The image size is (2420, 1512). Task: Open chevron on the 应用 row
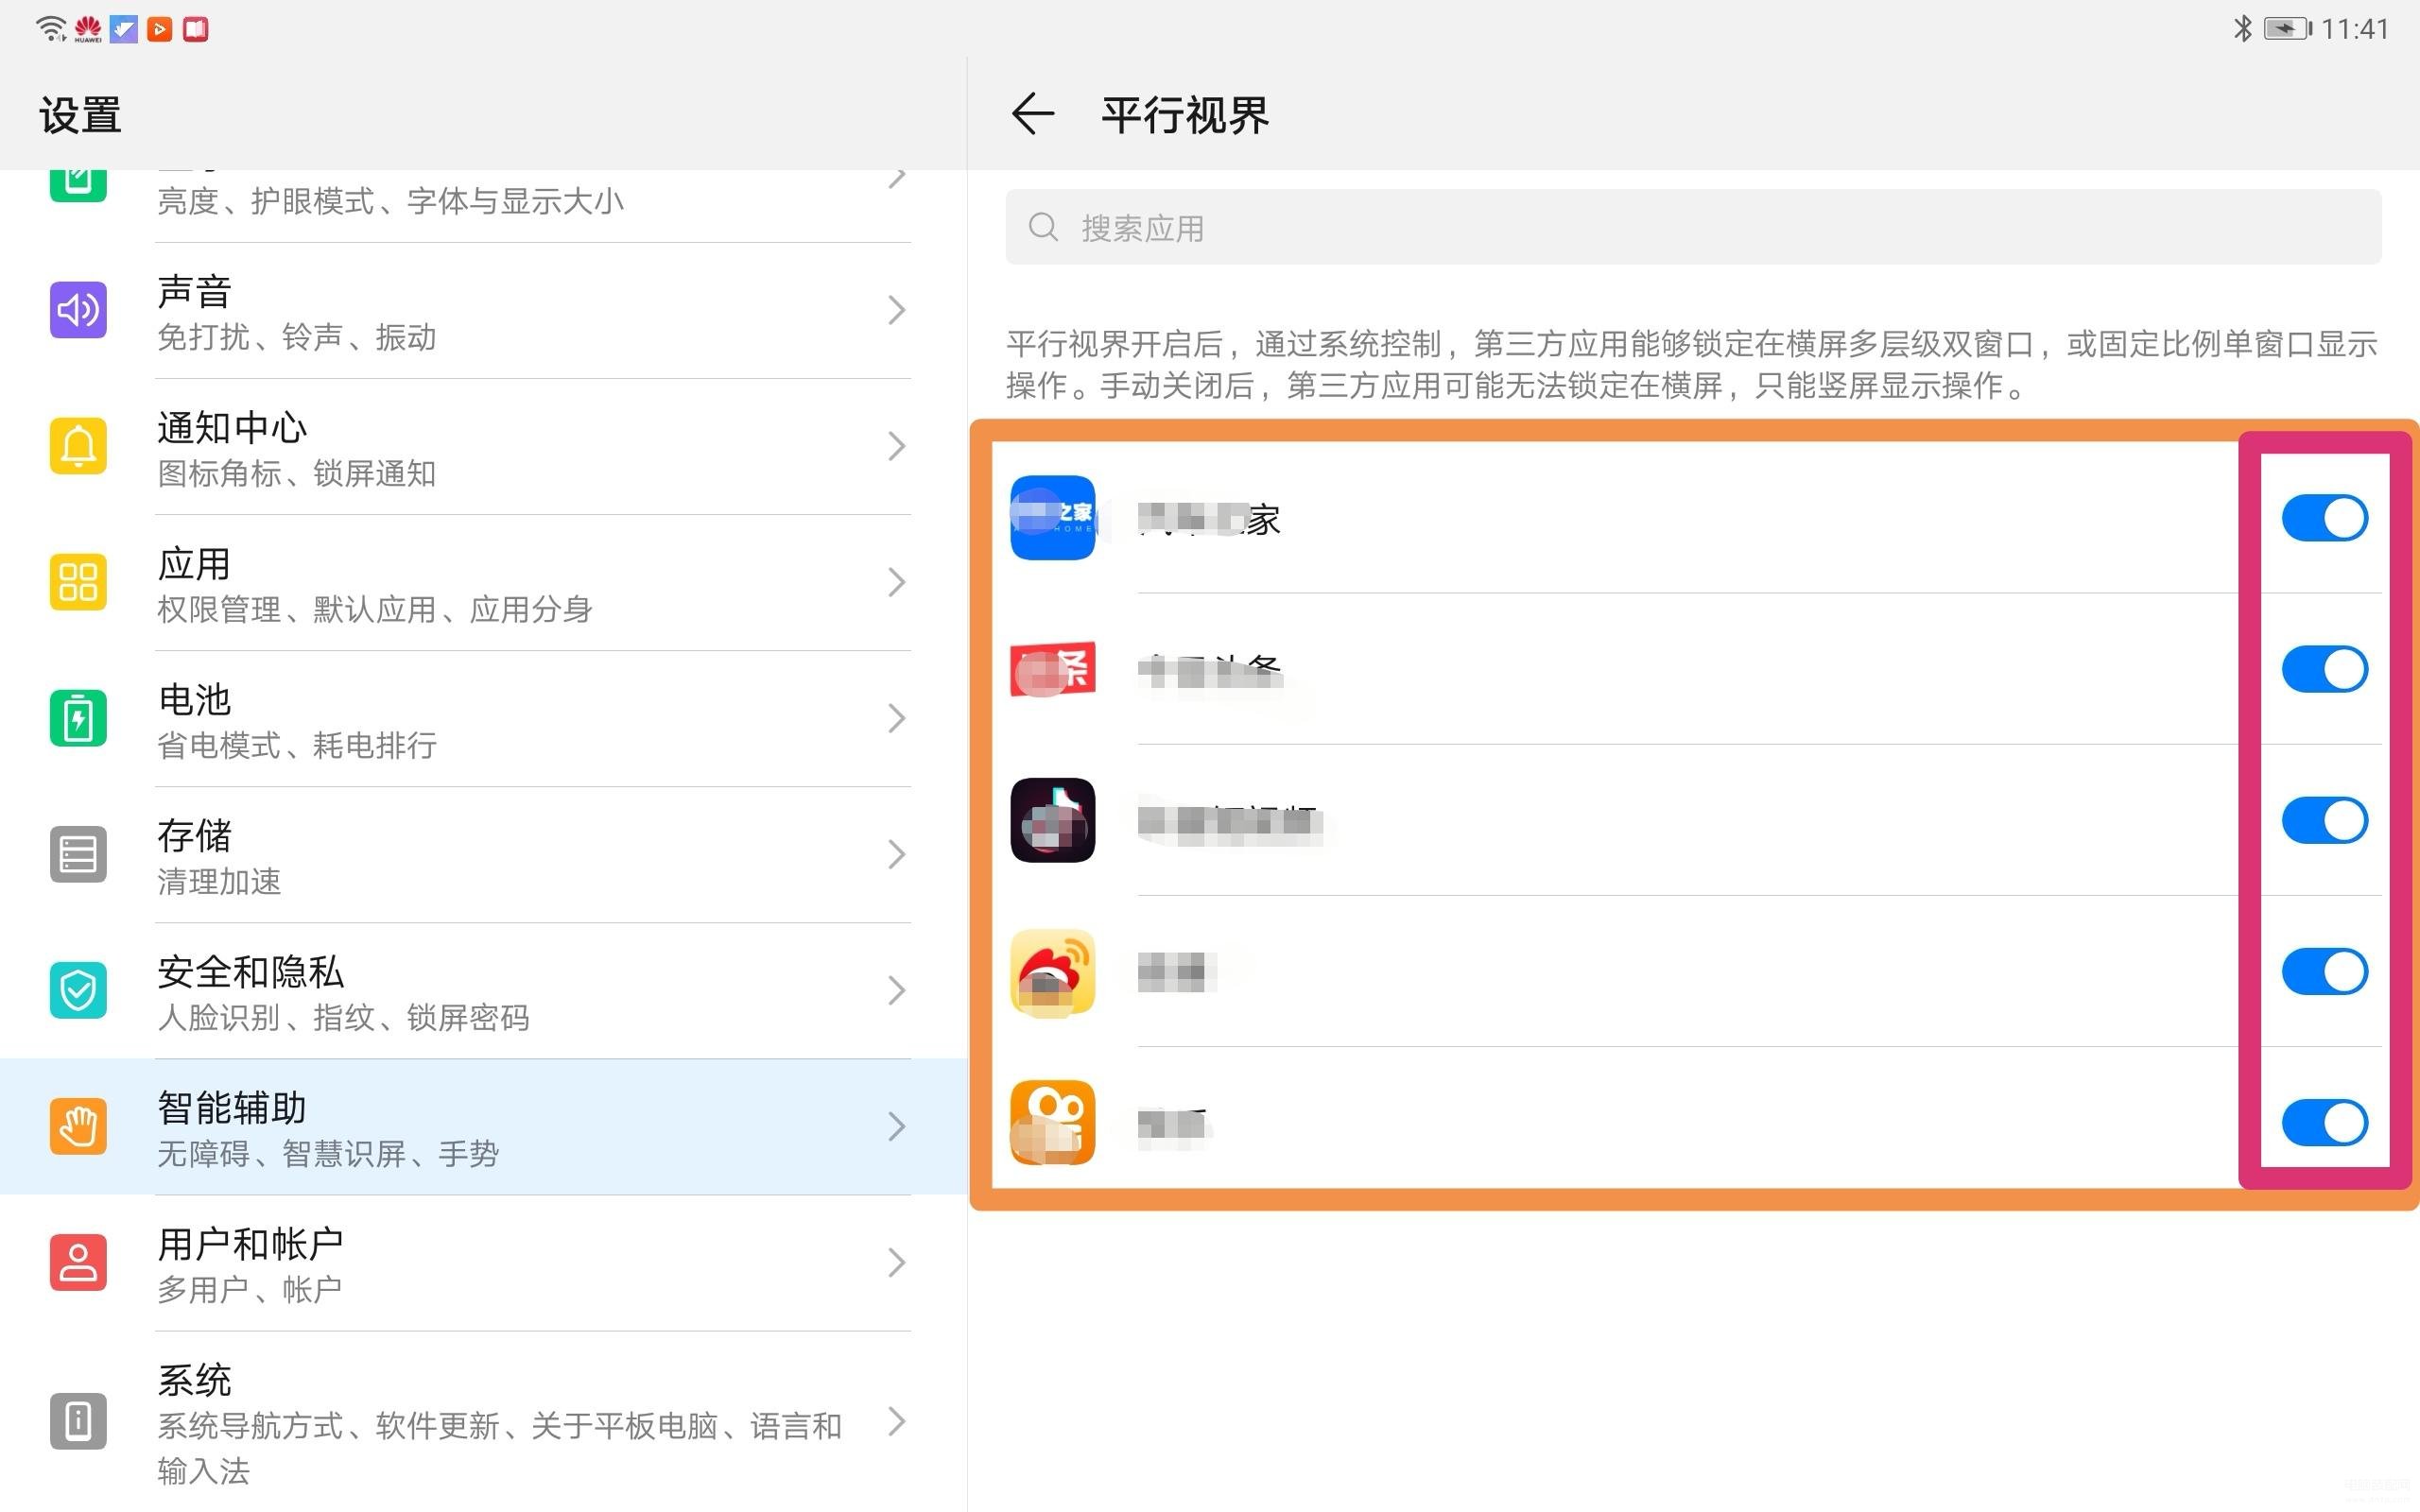897,582
